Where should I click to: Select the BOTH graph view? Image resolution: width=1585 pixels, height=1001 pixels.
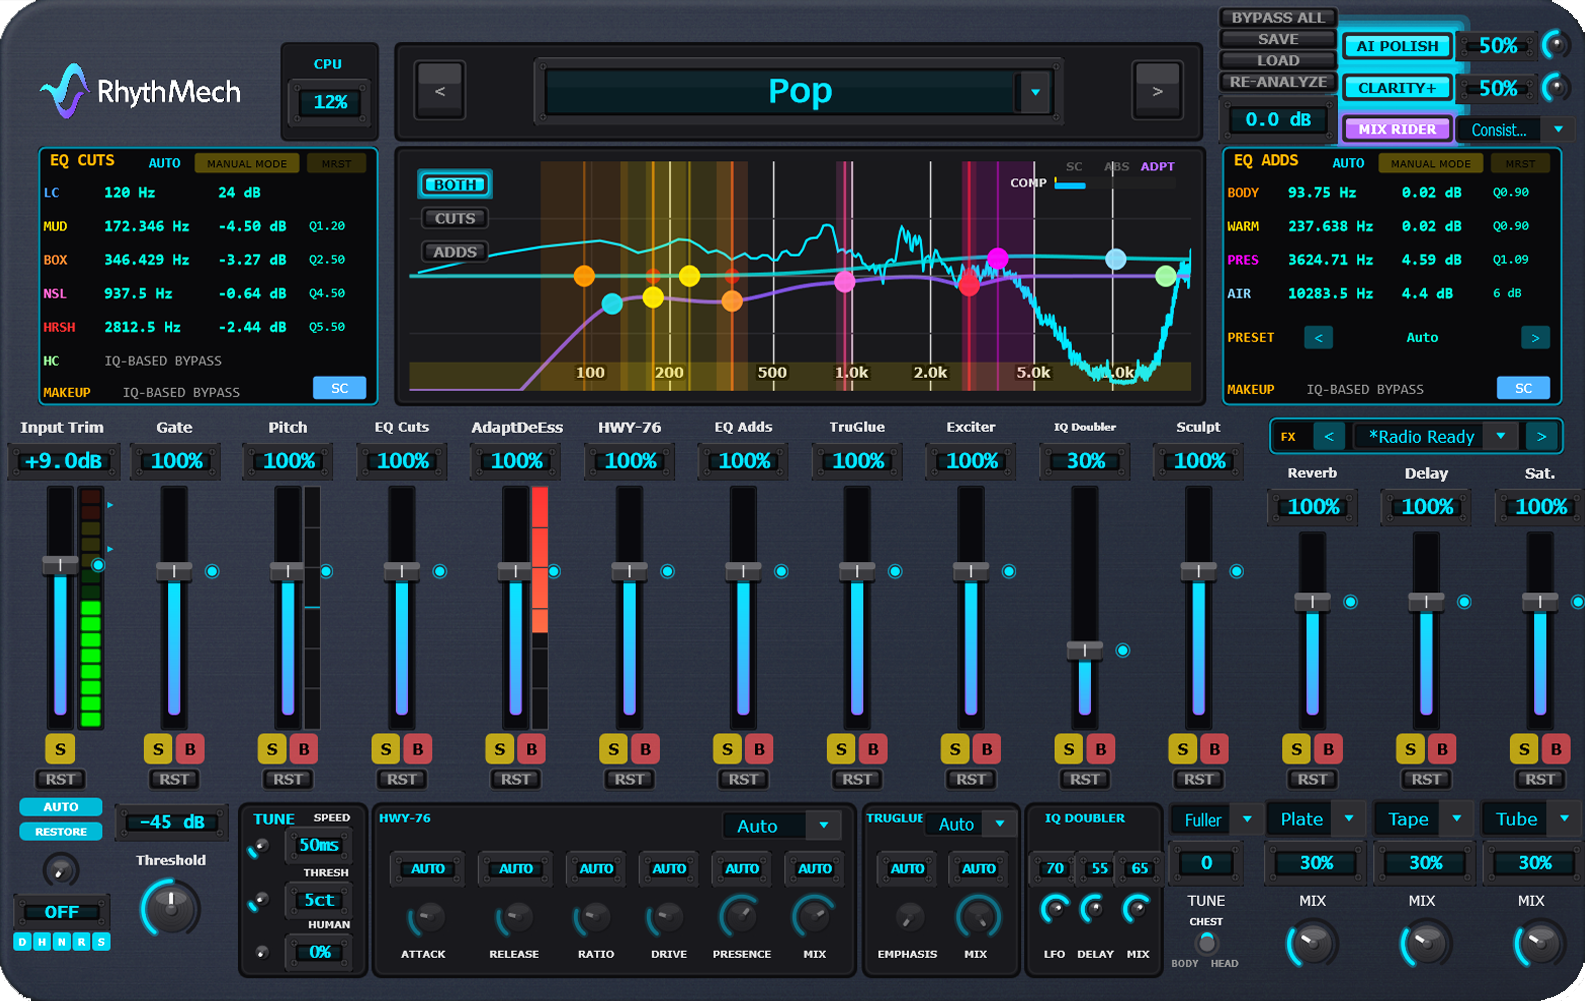click(x=455, y=185)
